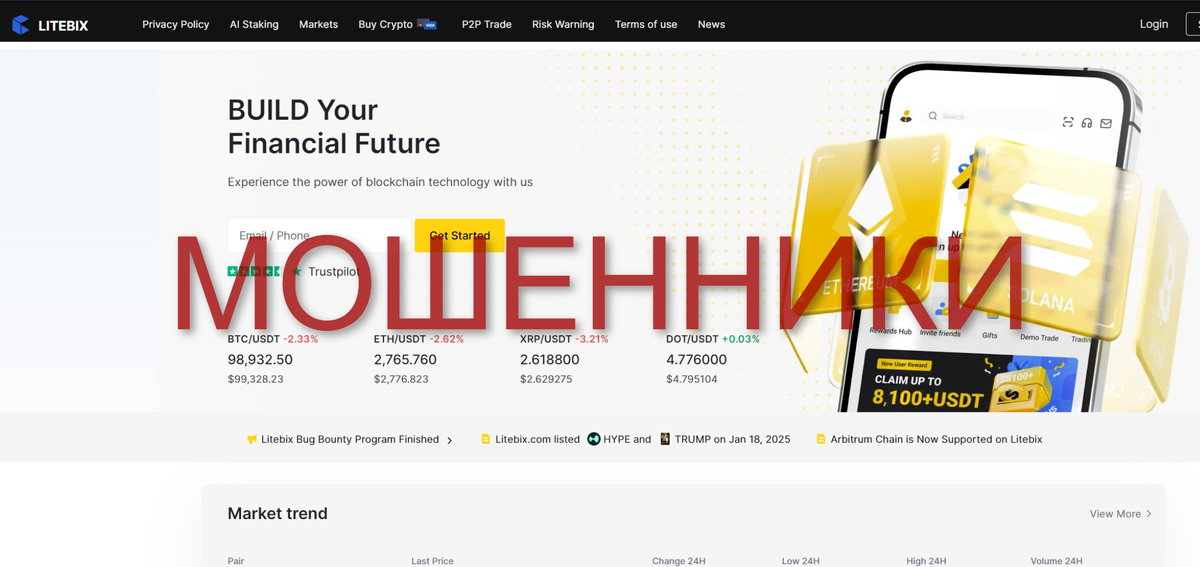The image size is (1200, 567).
Task: Open the News page
Action: pos(711,24)
